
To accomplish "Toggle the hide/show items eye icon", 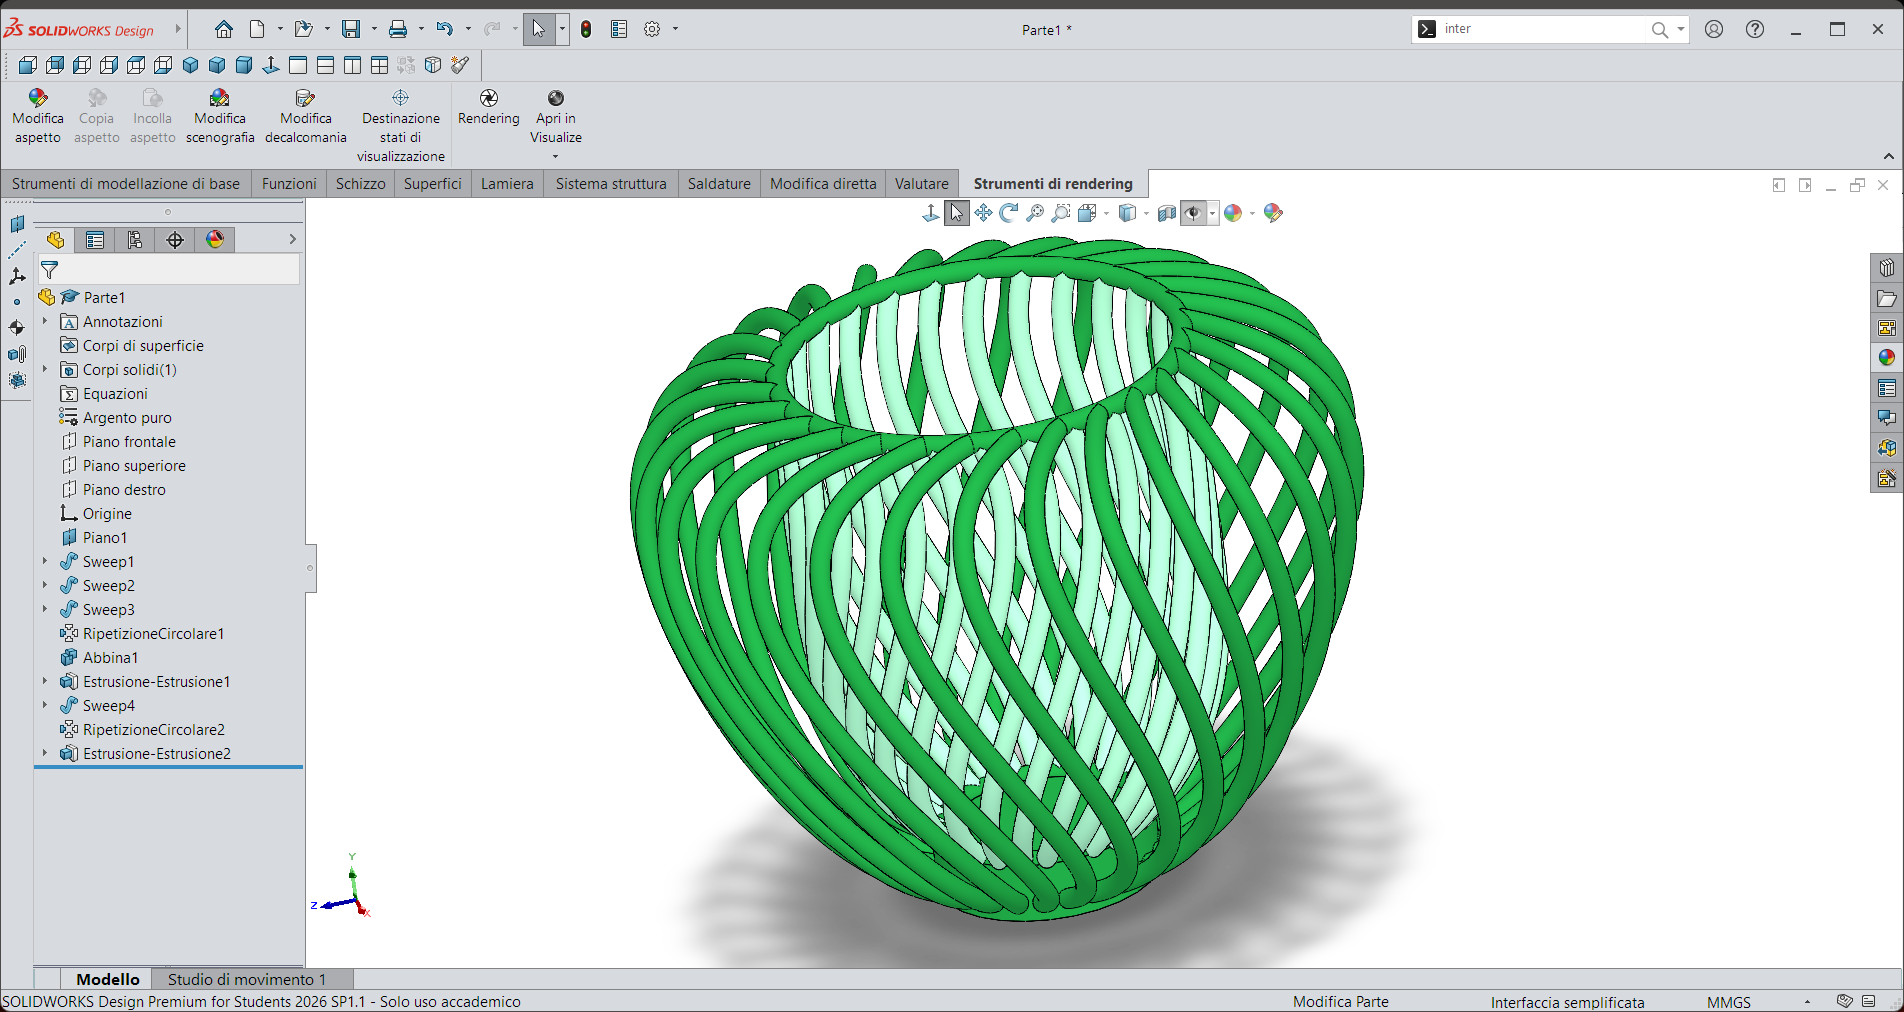I will (x=1193, y=213).
